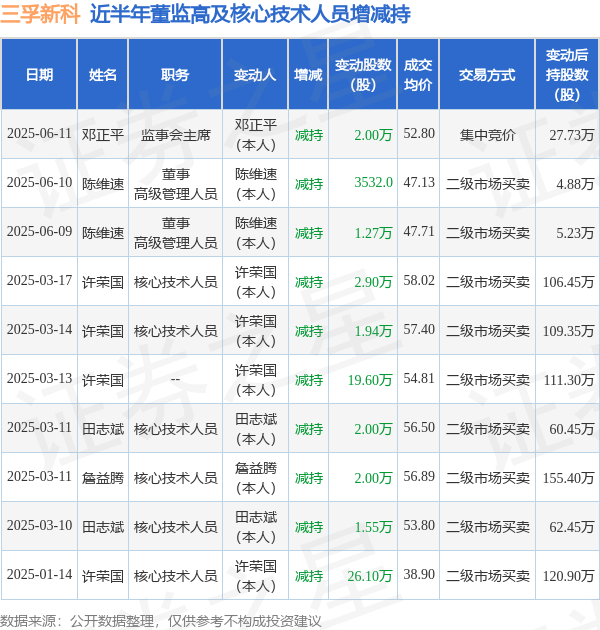Click the share change 2.90万
The image size is (600, 630).
[373, 282]
